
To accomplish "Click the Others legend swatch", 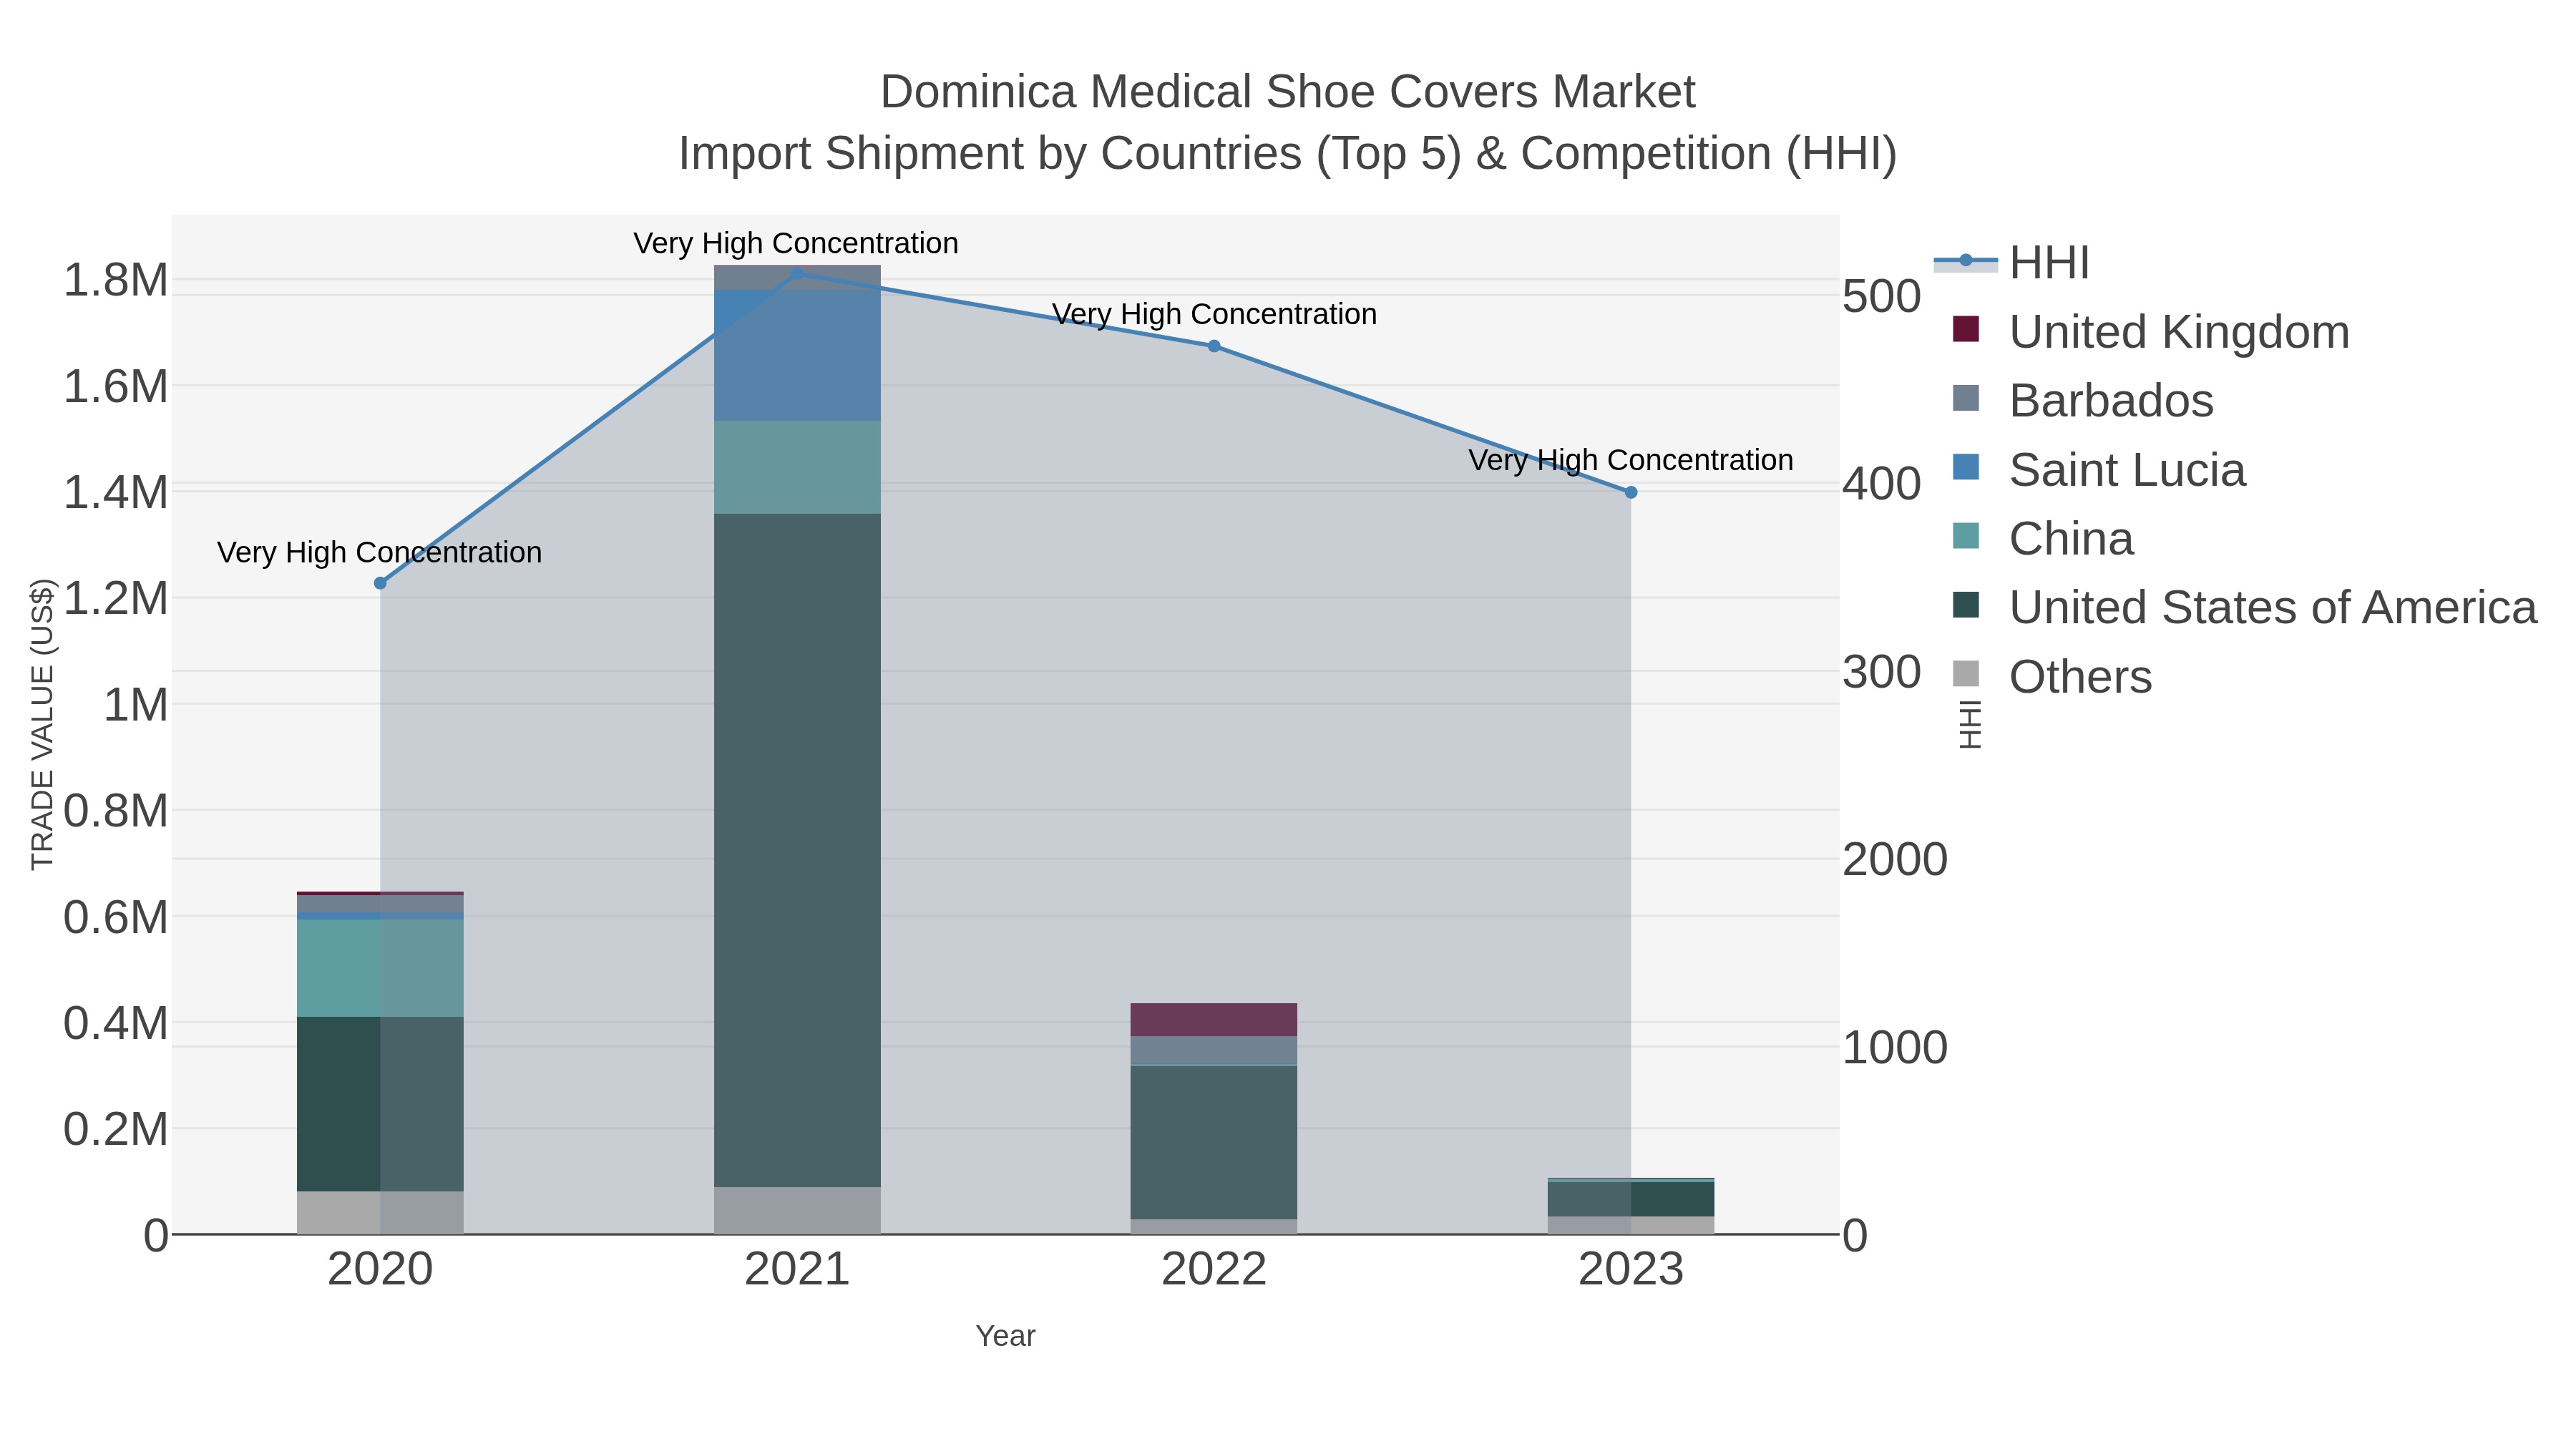I will tap(1966, 674).
